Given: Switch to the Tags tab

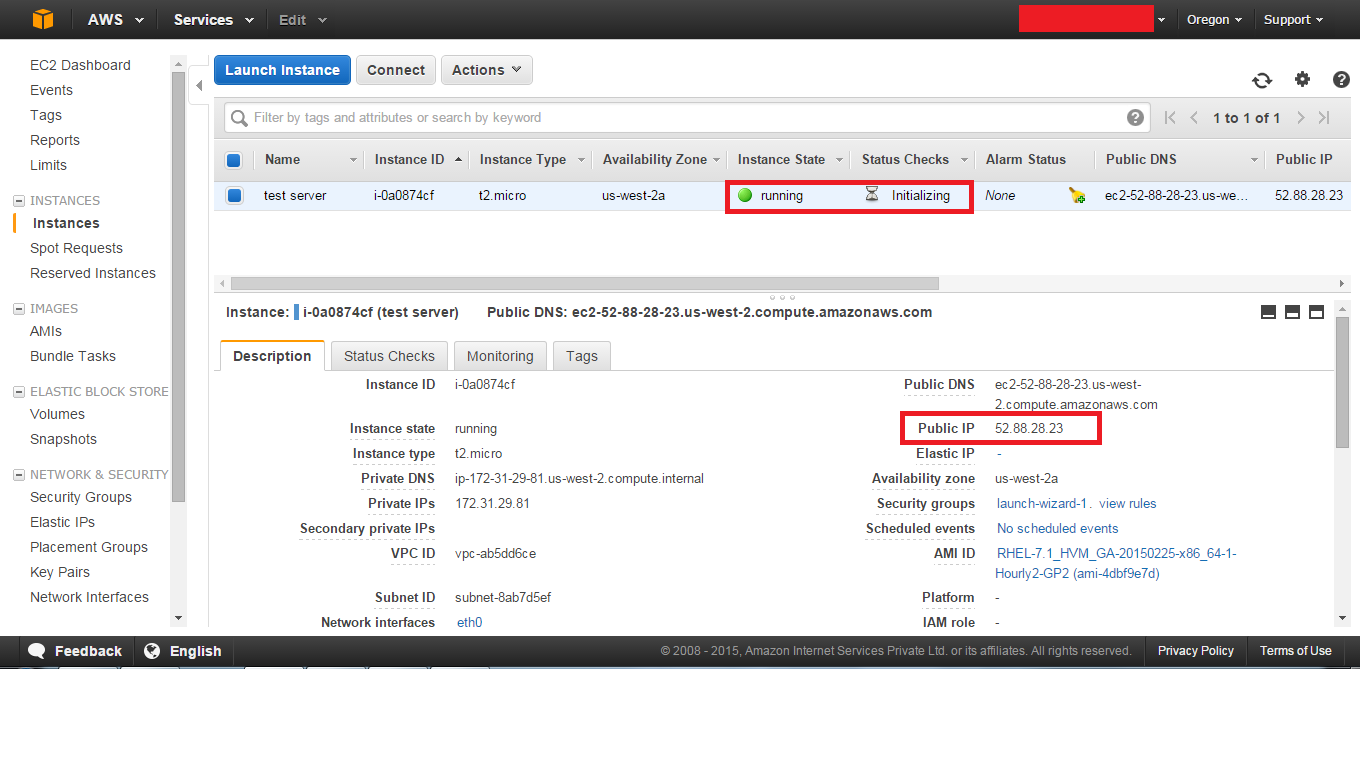Looking at the screenshot, I should 581,356.
